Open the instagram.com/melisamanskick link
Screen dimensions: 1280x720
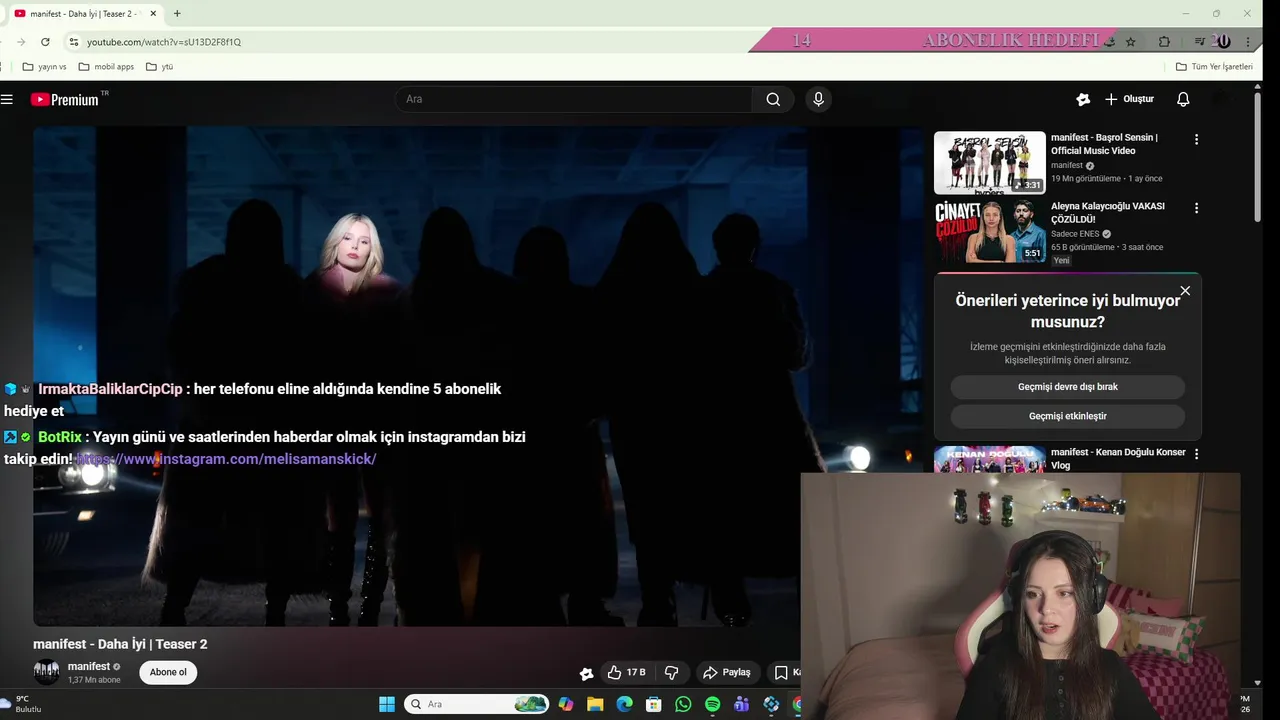pyautogui.click(x=227, y=459)
